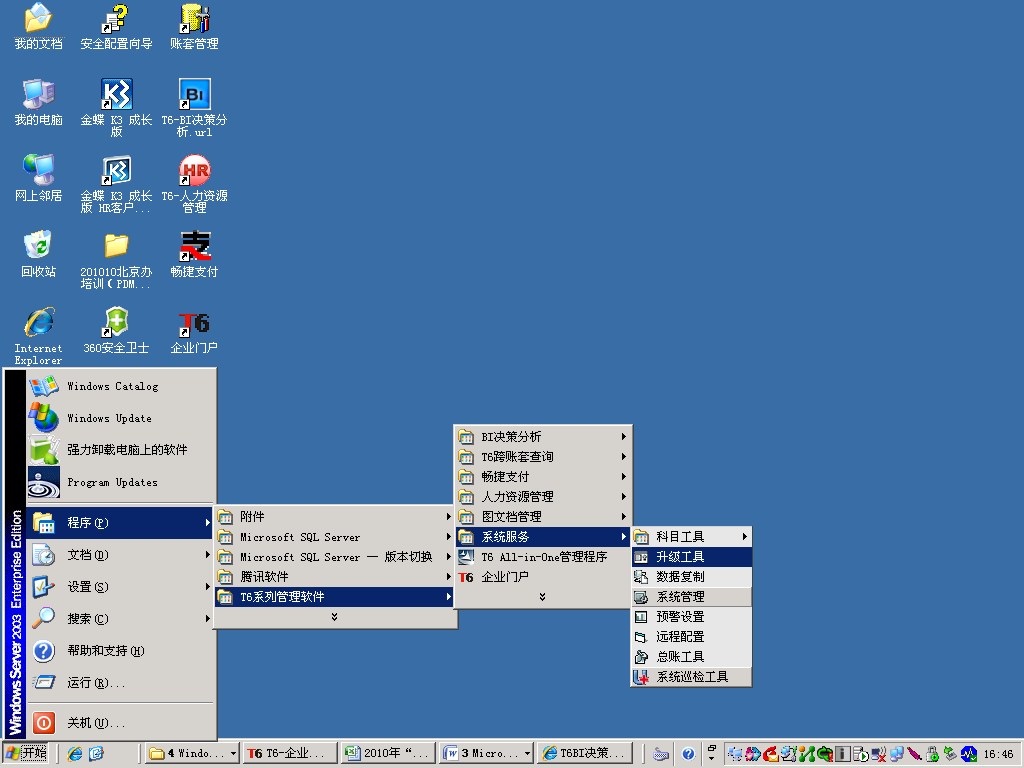
Task: Open 账套管理 desktop shortcut
Action: tap(194, 26)
